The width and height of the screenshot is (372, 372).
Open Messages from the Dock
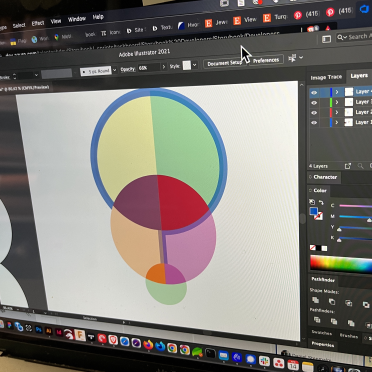click(x=251, y=359)
